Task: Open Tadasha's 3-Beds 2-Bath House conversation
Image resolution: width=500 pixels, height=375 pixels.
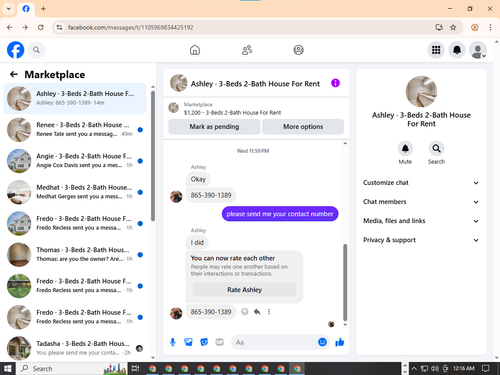Action: coord(75,348)
